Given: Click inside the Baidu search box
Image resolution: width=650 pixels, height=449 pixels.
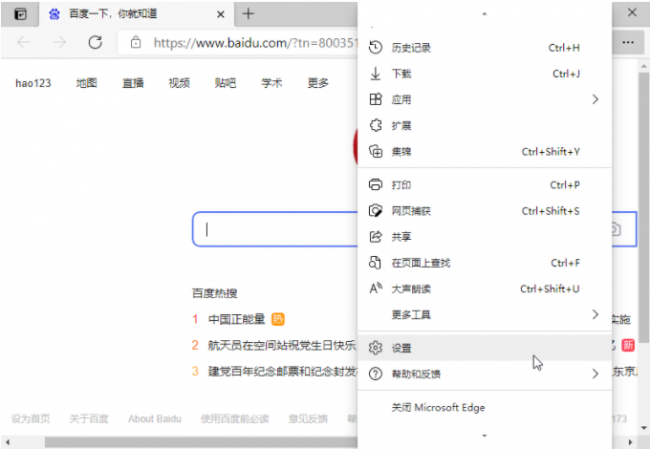Looking at the screenshot, I should [275, 229].
